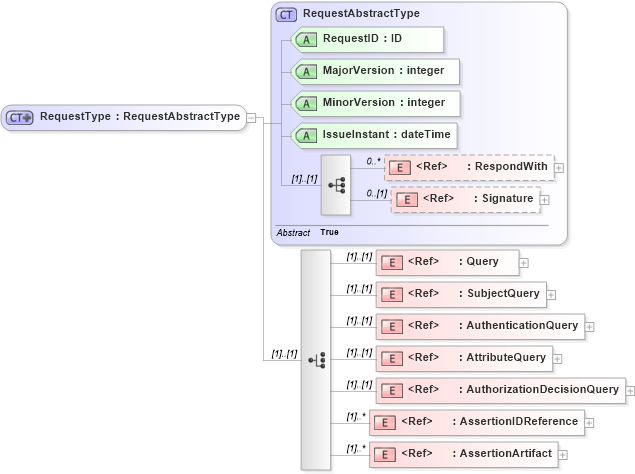Select the attribute icon beside MajorVersion

click(x=306, y=72)
